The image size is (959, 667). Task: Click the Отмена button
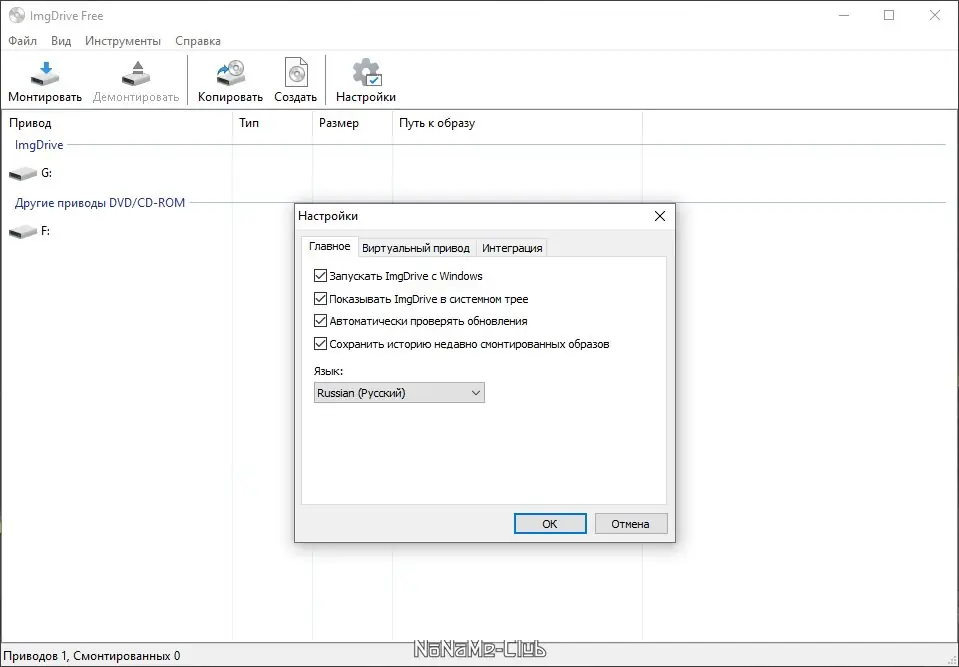tap(631, 523)
